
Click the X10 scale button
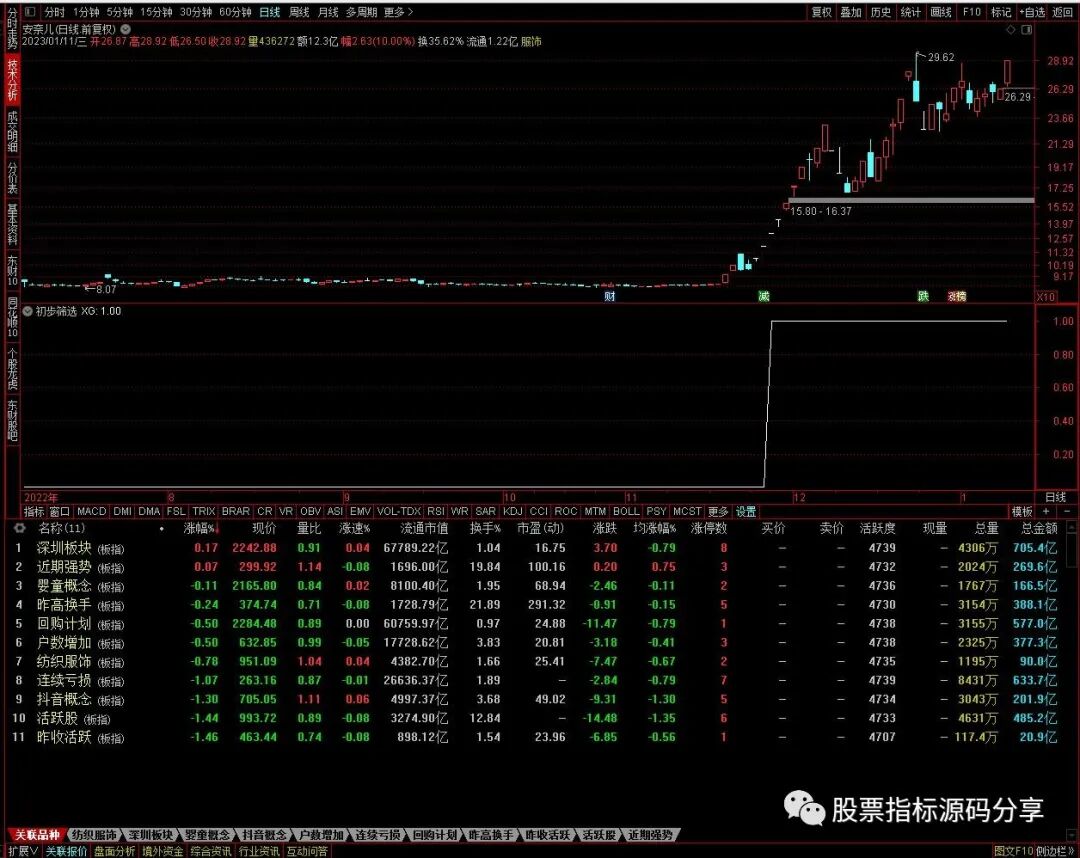click(1046, 297)
